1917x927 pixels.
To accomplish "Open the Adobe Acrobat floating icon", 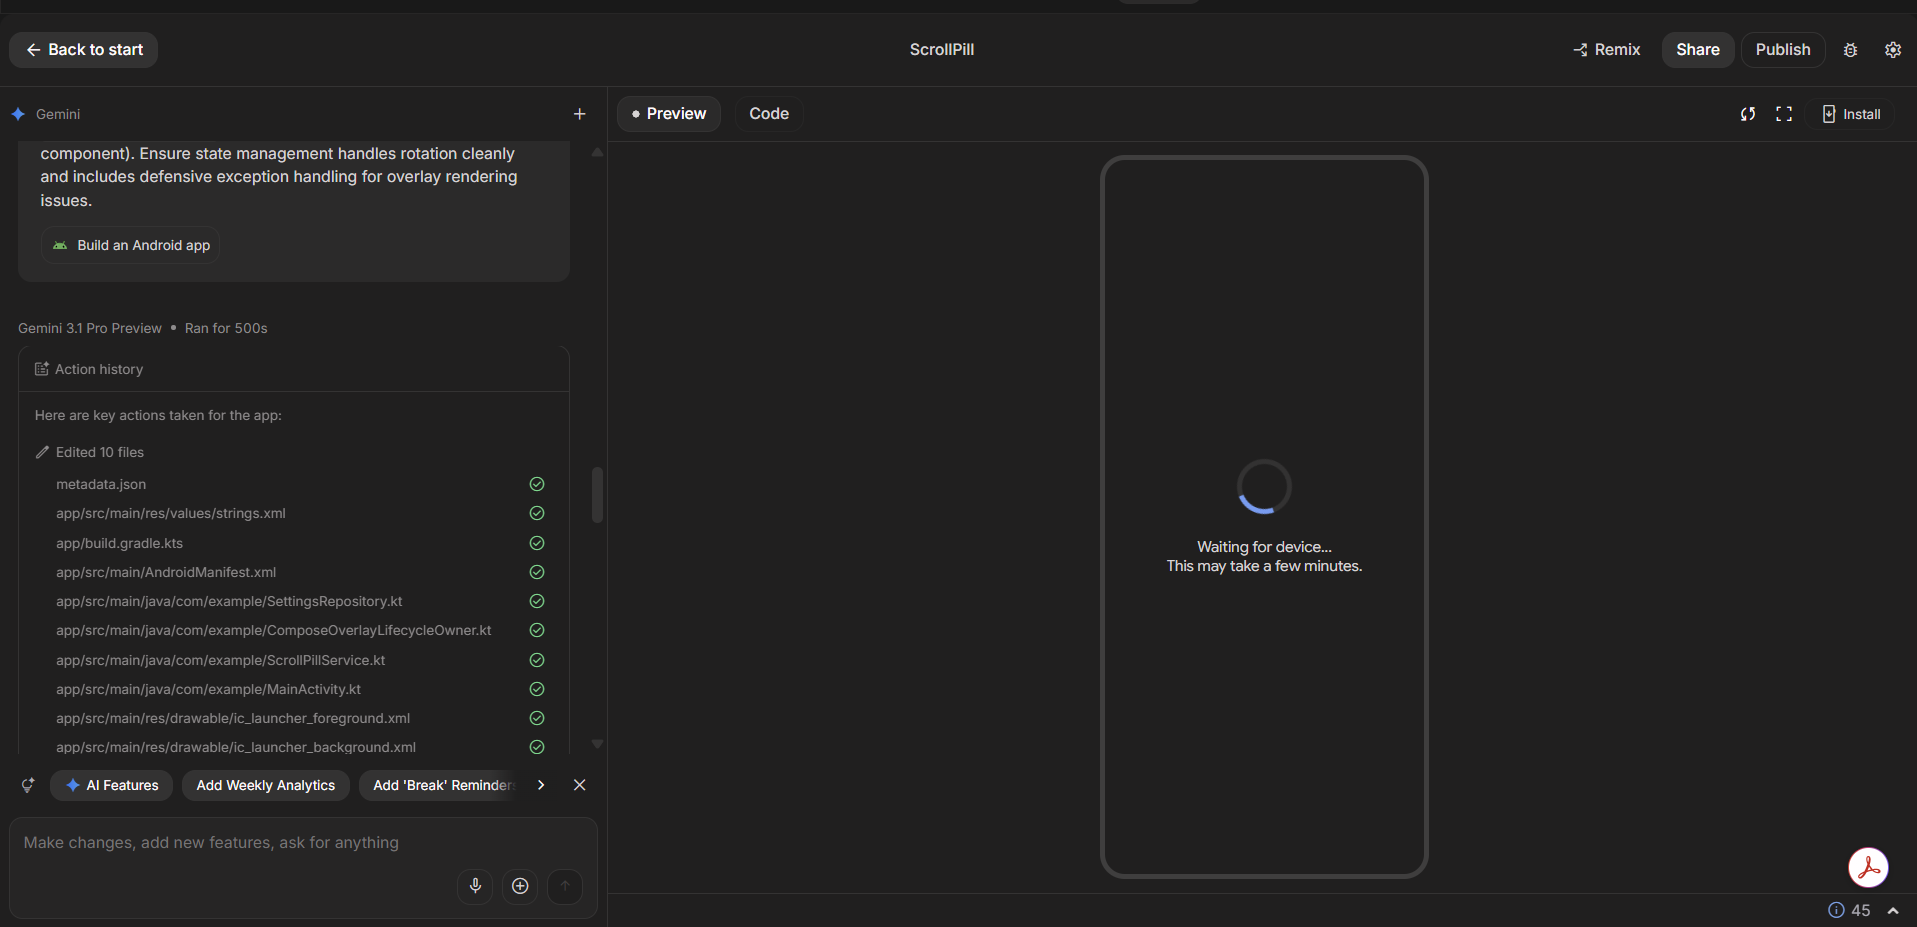I will point(1868,868).
